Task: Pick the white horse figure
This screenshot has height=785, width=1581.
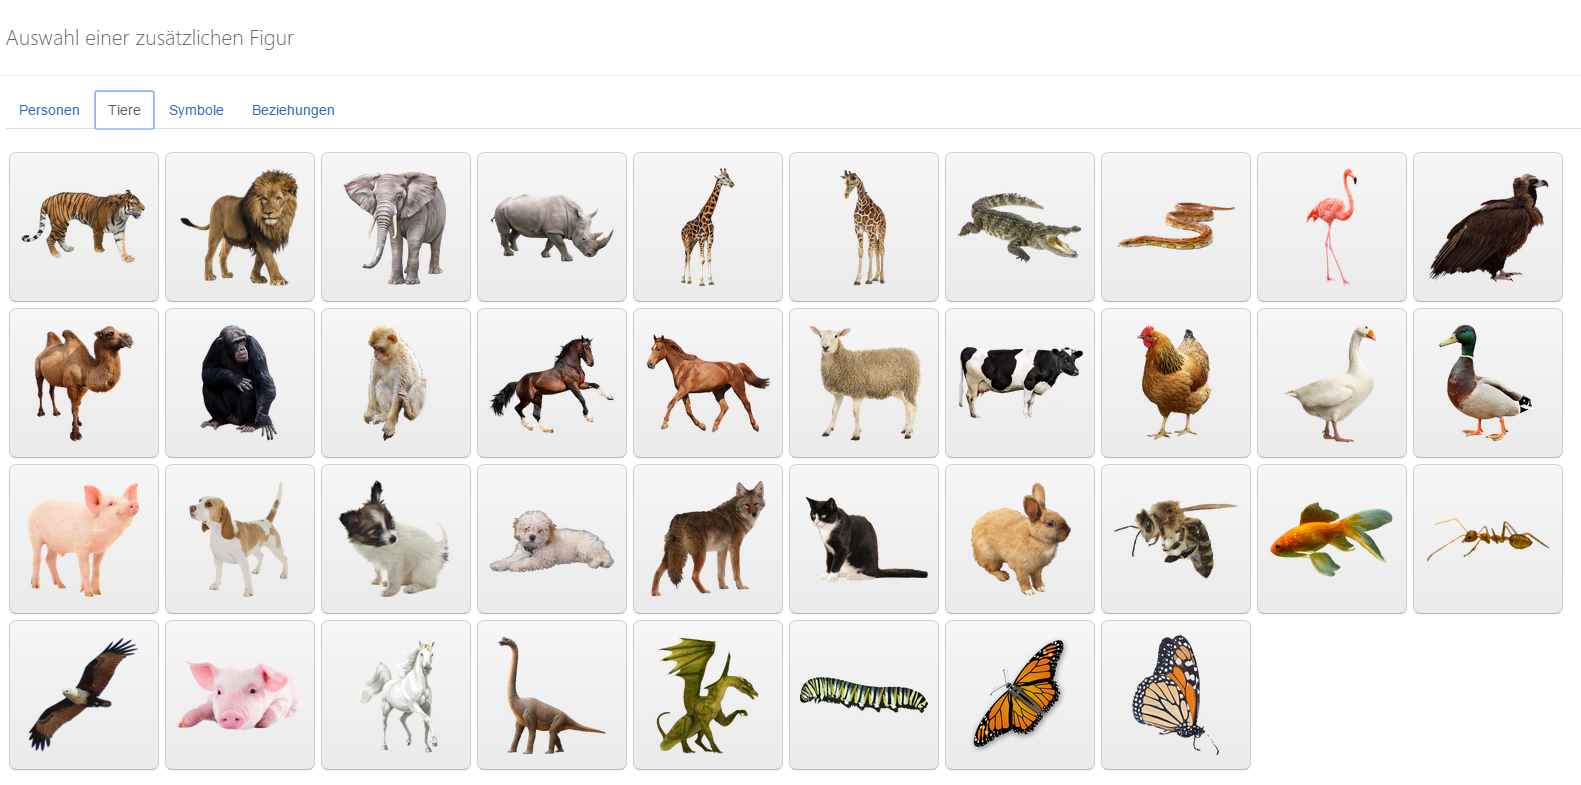Action: click(396, 695)
